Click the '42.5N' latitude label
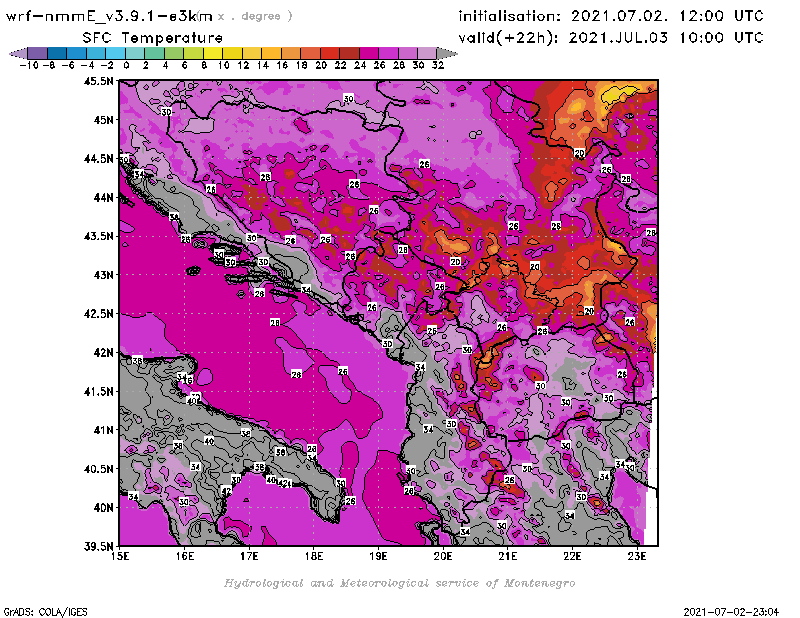 [x=98, y=314]
